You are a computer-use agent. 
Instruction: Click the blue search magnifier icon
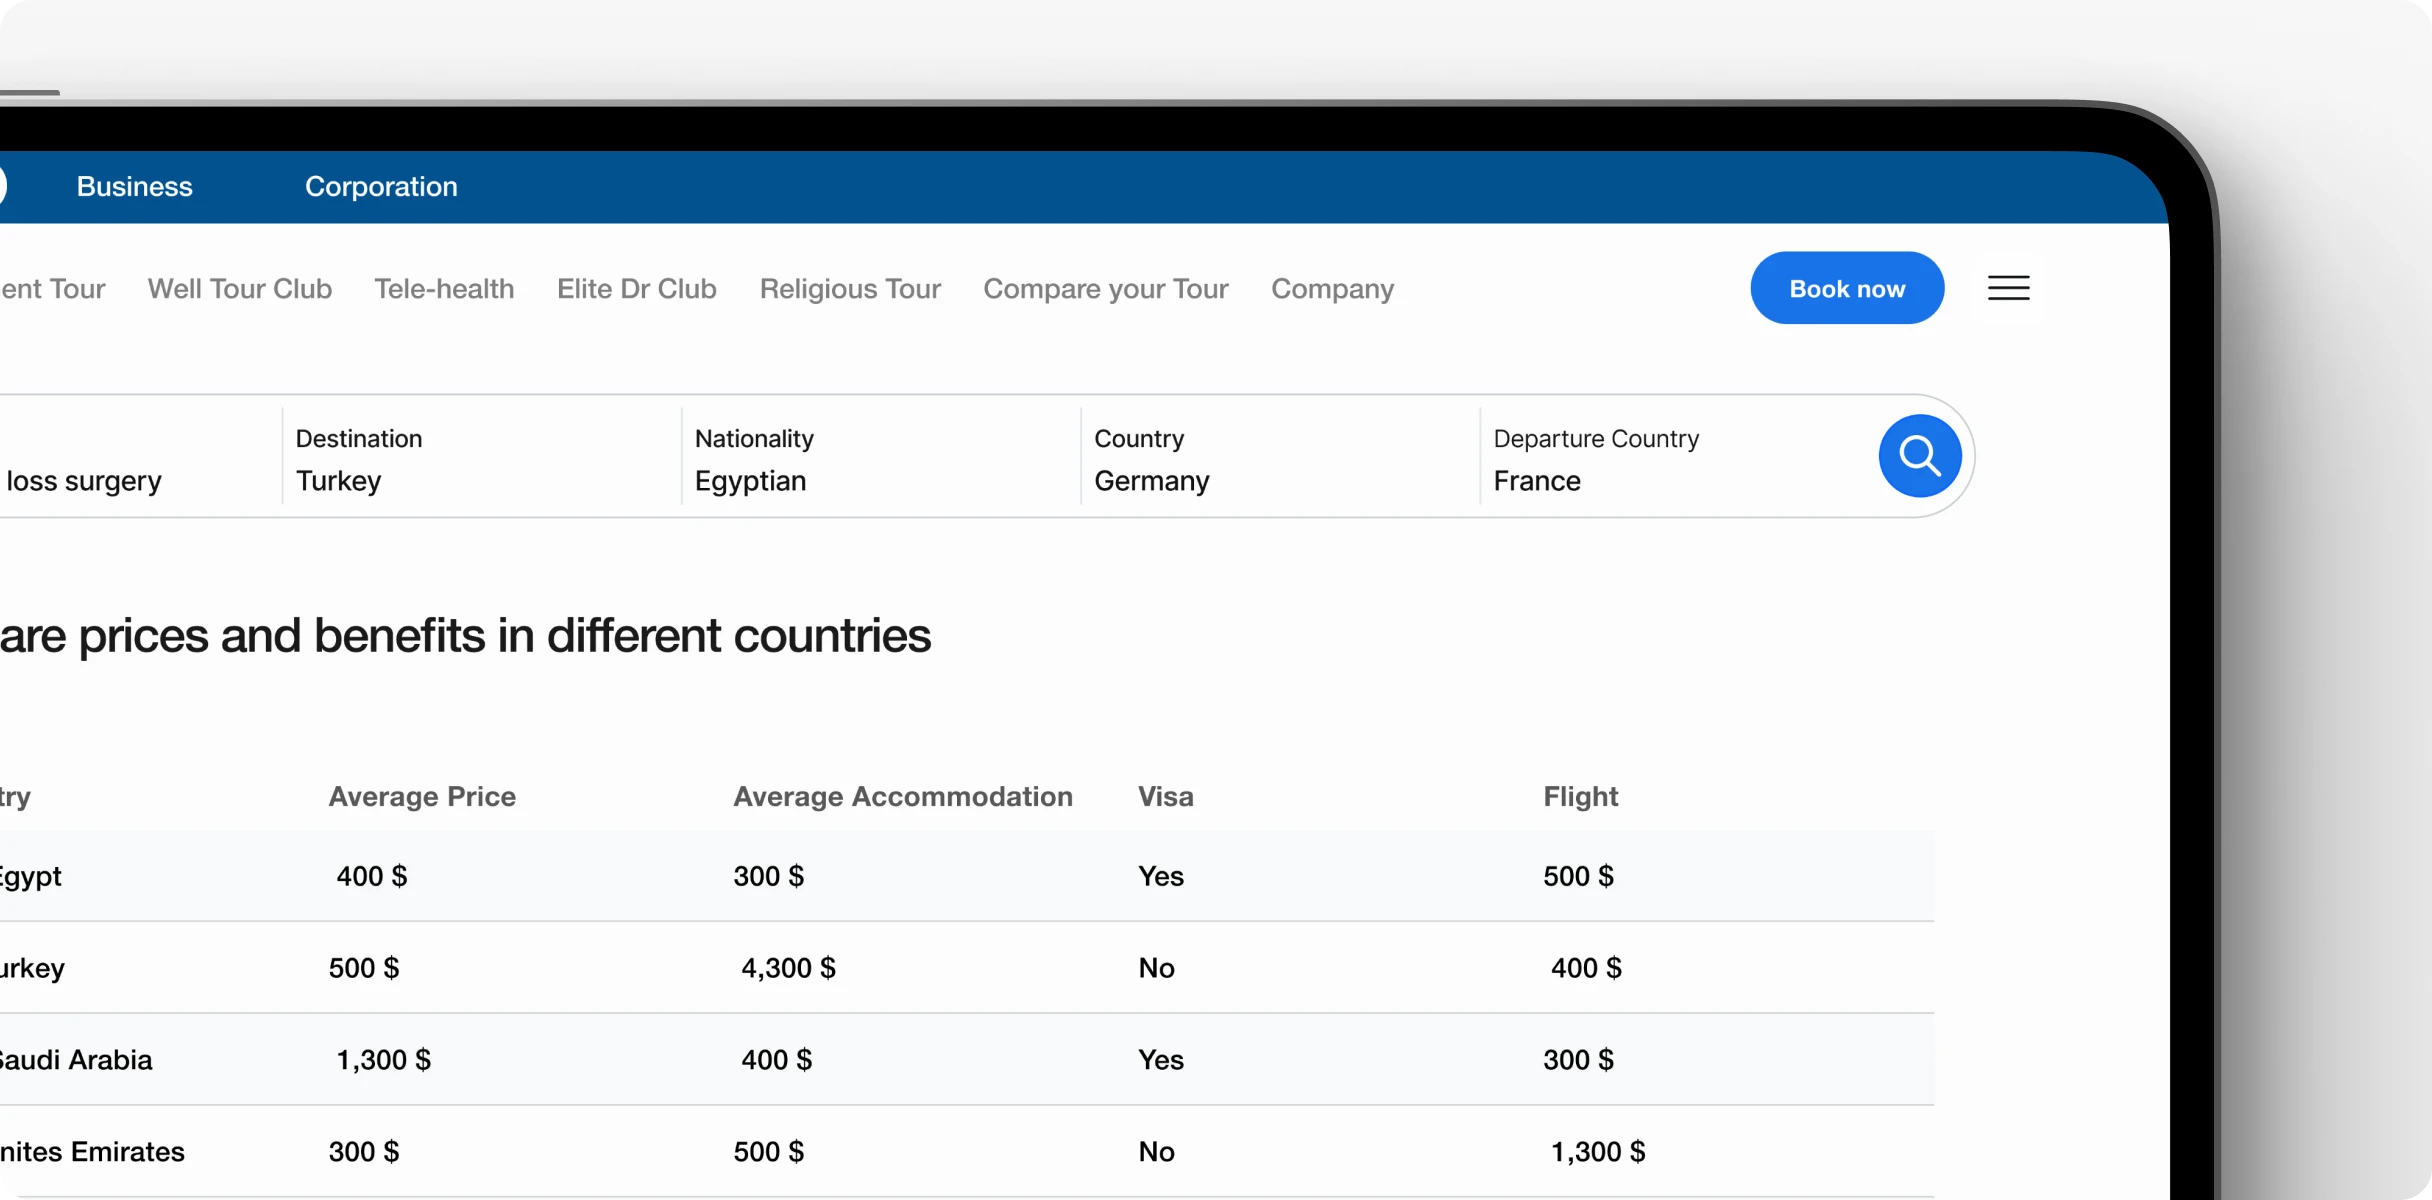[x=1919, y=456]
